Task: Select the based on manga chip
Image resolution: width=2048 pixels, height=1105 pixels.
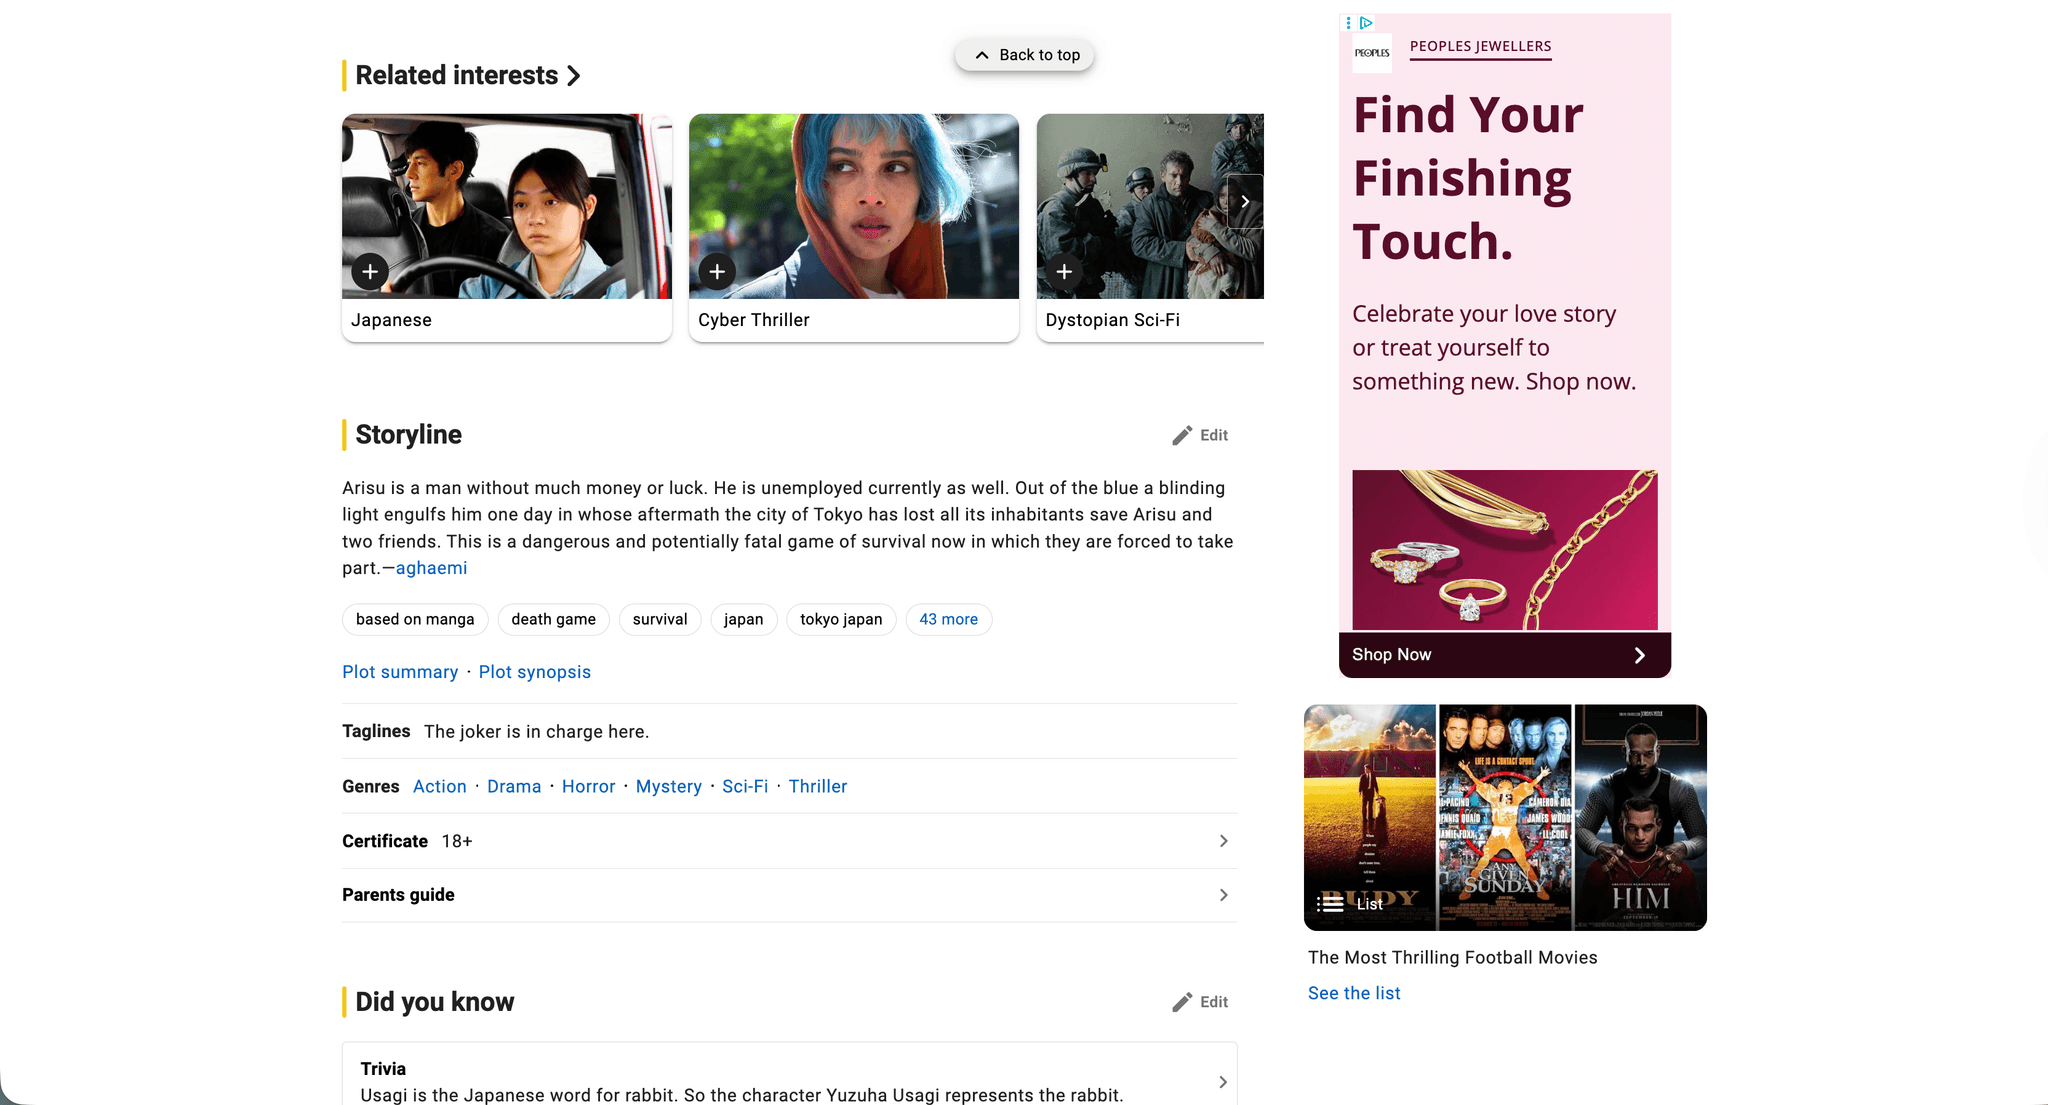Action: pos(415,619)
